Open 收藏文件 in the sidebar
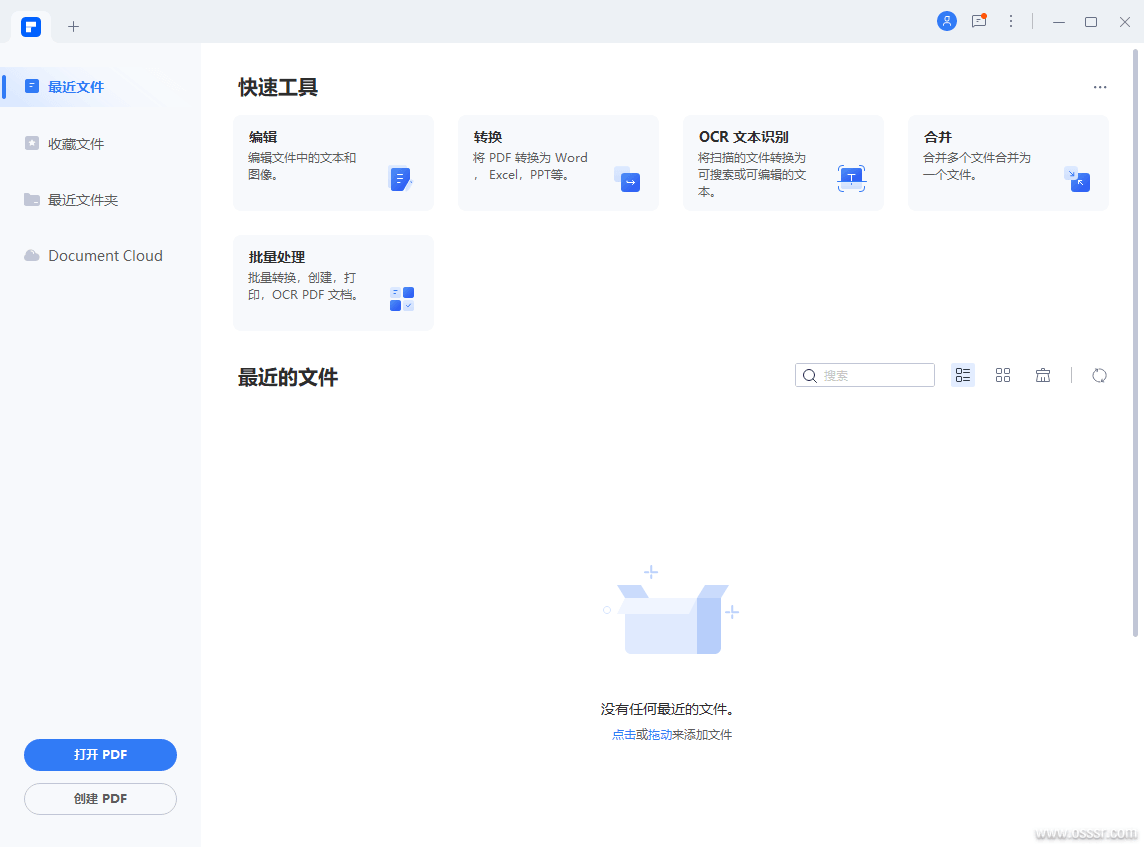1144x847 pixels. pos(76,144)
